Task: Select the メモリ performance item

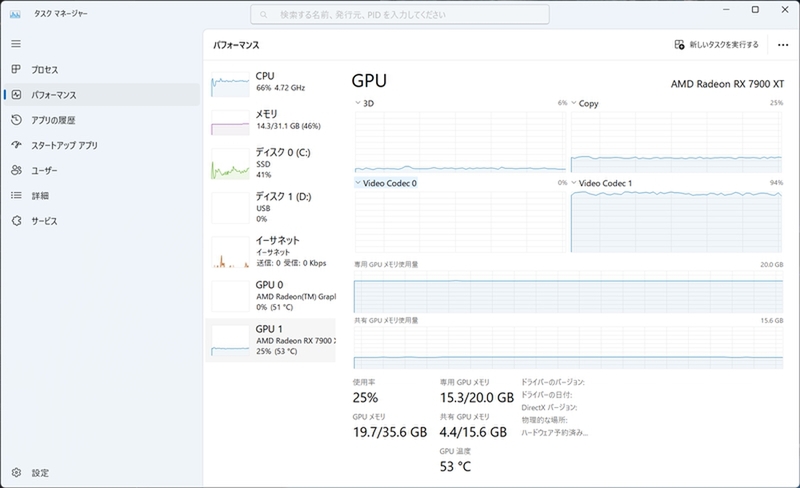Action: tap(272, 120)
